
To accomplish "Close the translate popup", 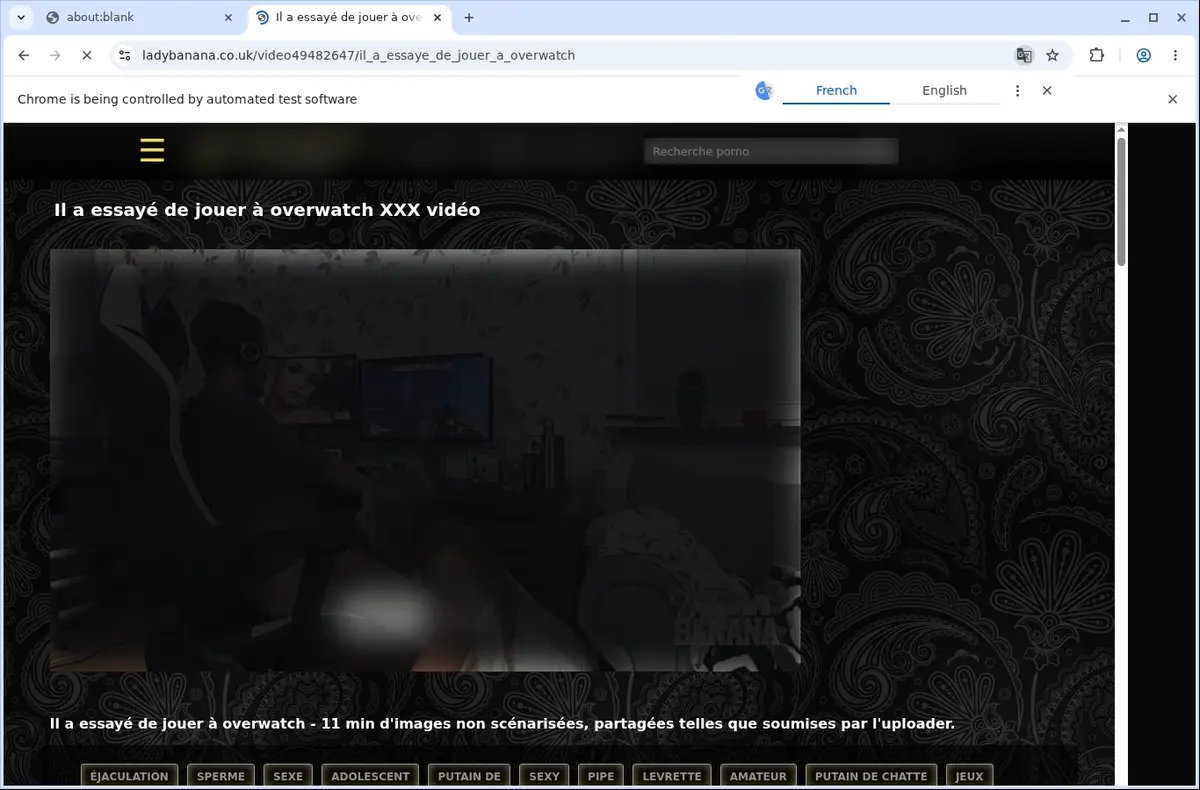I will click(1047, 90).
